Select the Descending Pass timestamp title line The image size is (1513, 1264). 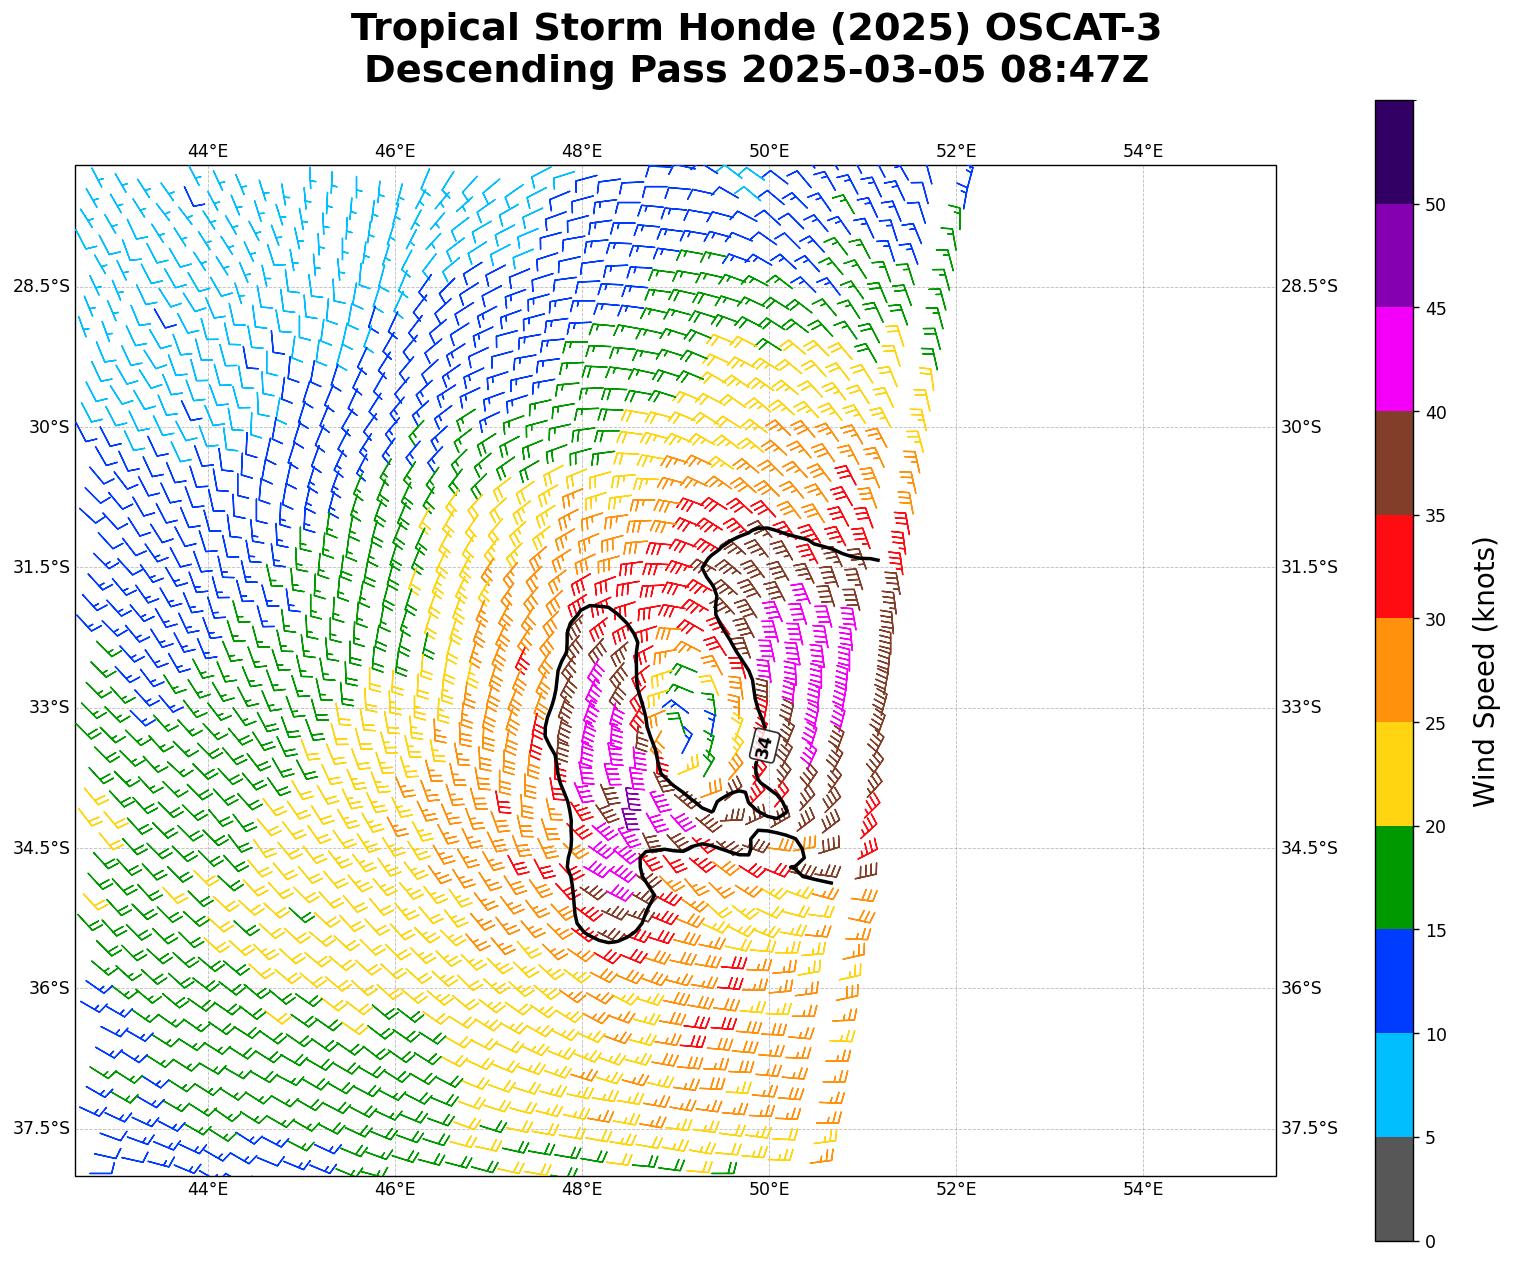(756, 70)
